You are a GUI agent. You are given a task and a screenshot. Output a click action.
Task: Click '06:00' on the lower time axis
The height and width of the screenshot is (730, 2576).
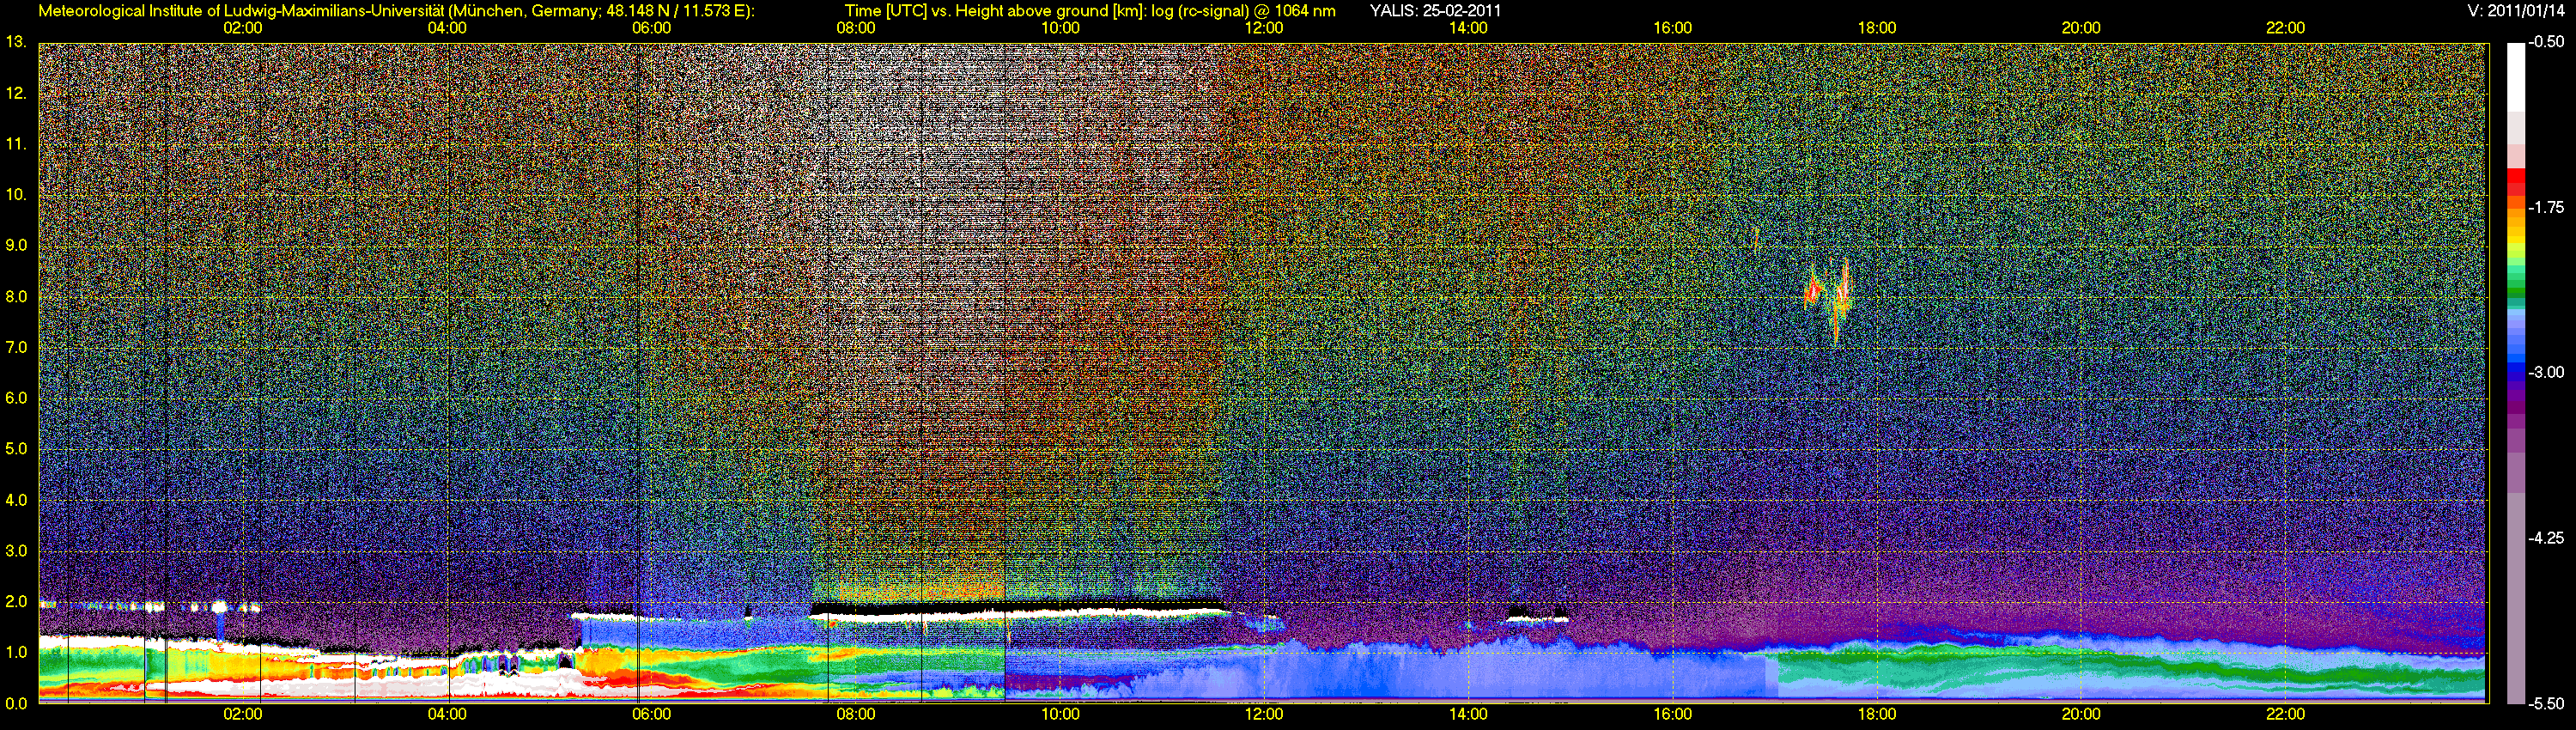pyautogui.click(x=651, y=714)
